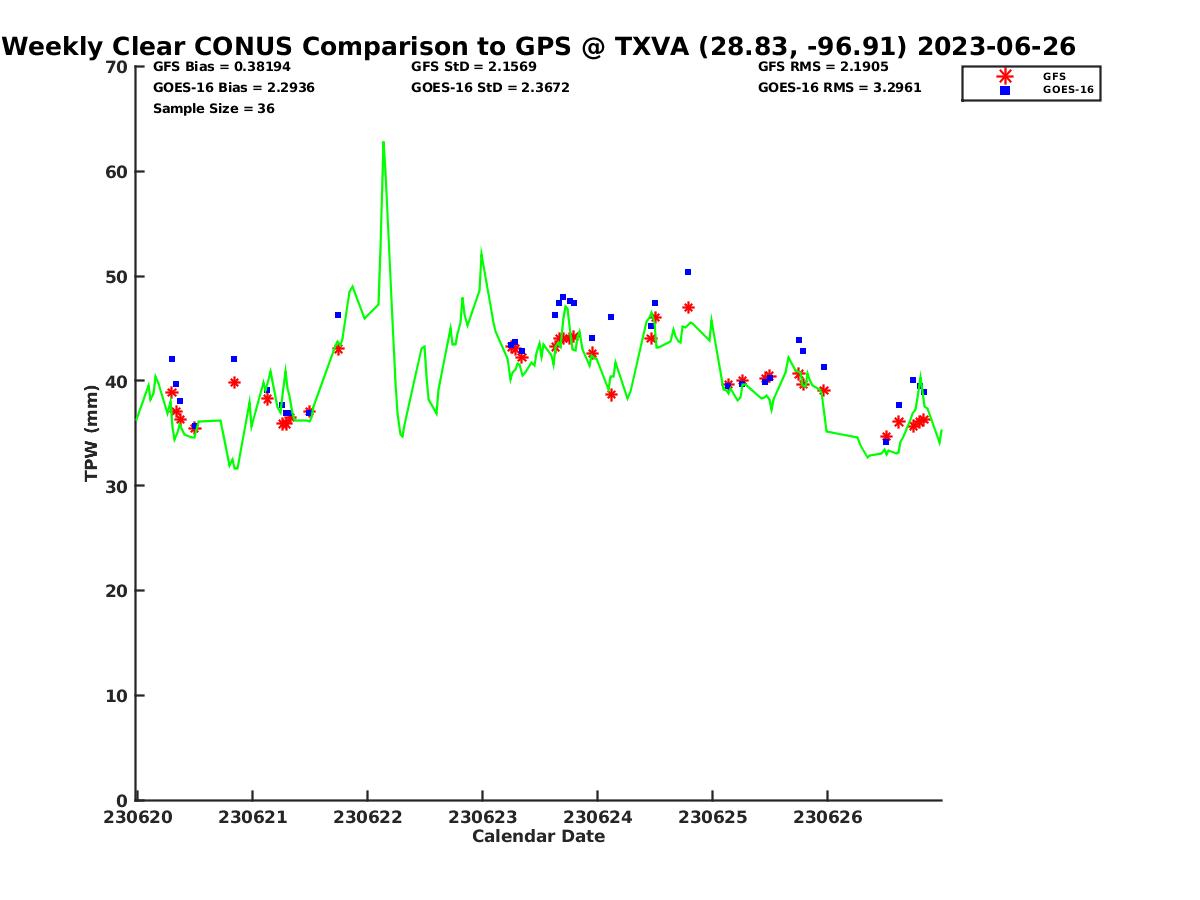Screen dimensions: 1200x900
Task: Select the GFS Bias statistic text
Action: 222,67
